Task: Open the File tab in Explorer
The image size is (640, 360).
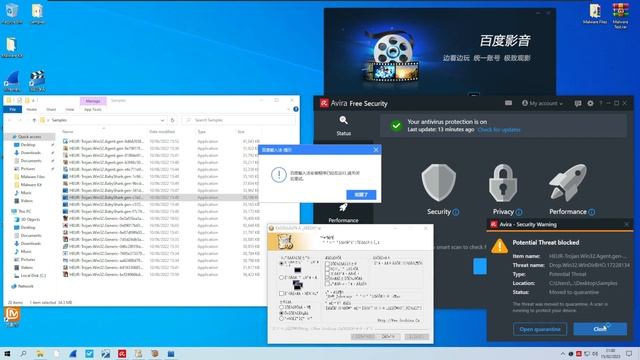Action: [x=13, y=109]
